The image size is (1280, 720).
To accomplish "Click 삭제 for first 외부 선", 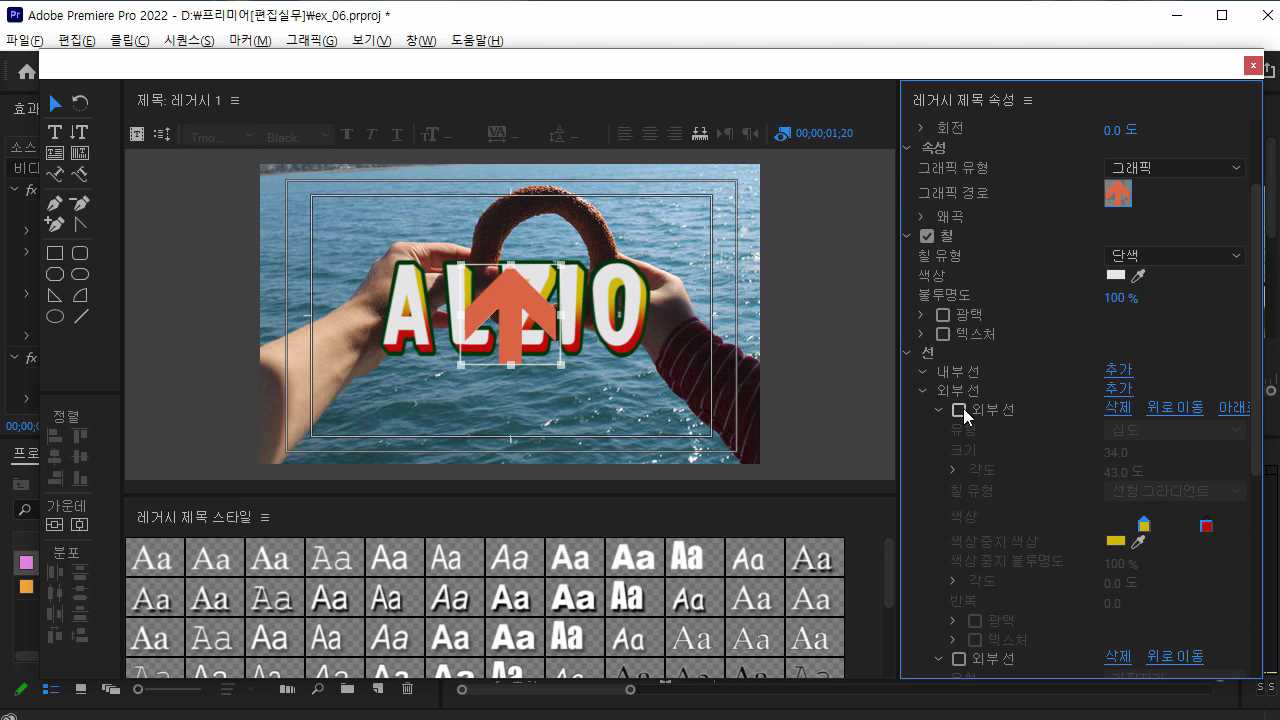I will tap(1118, 408).
